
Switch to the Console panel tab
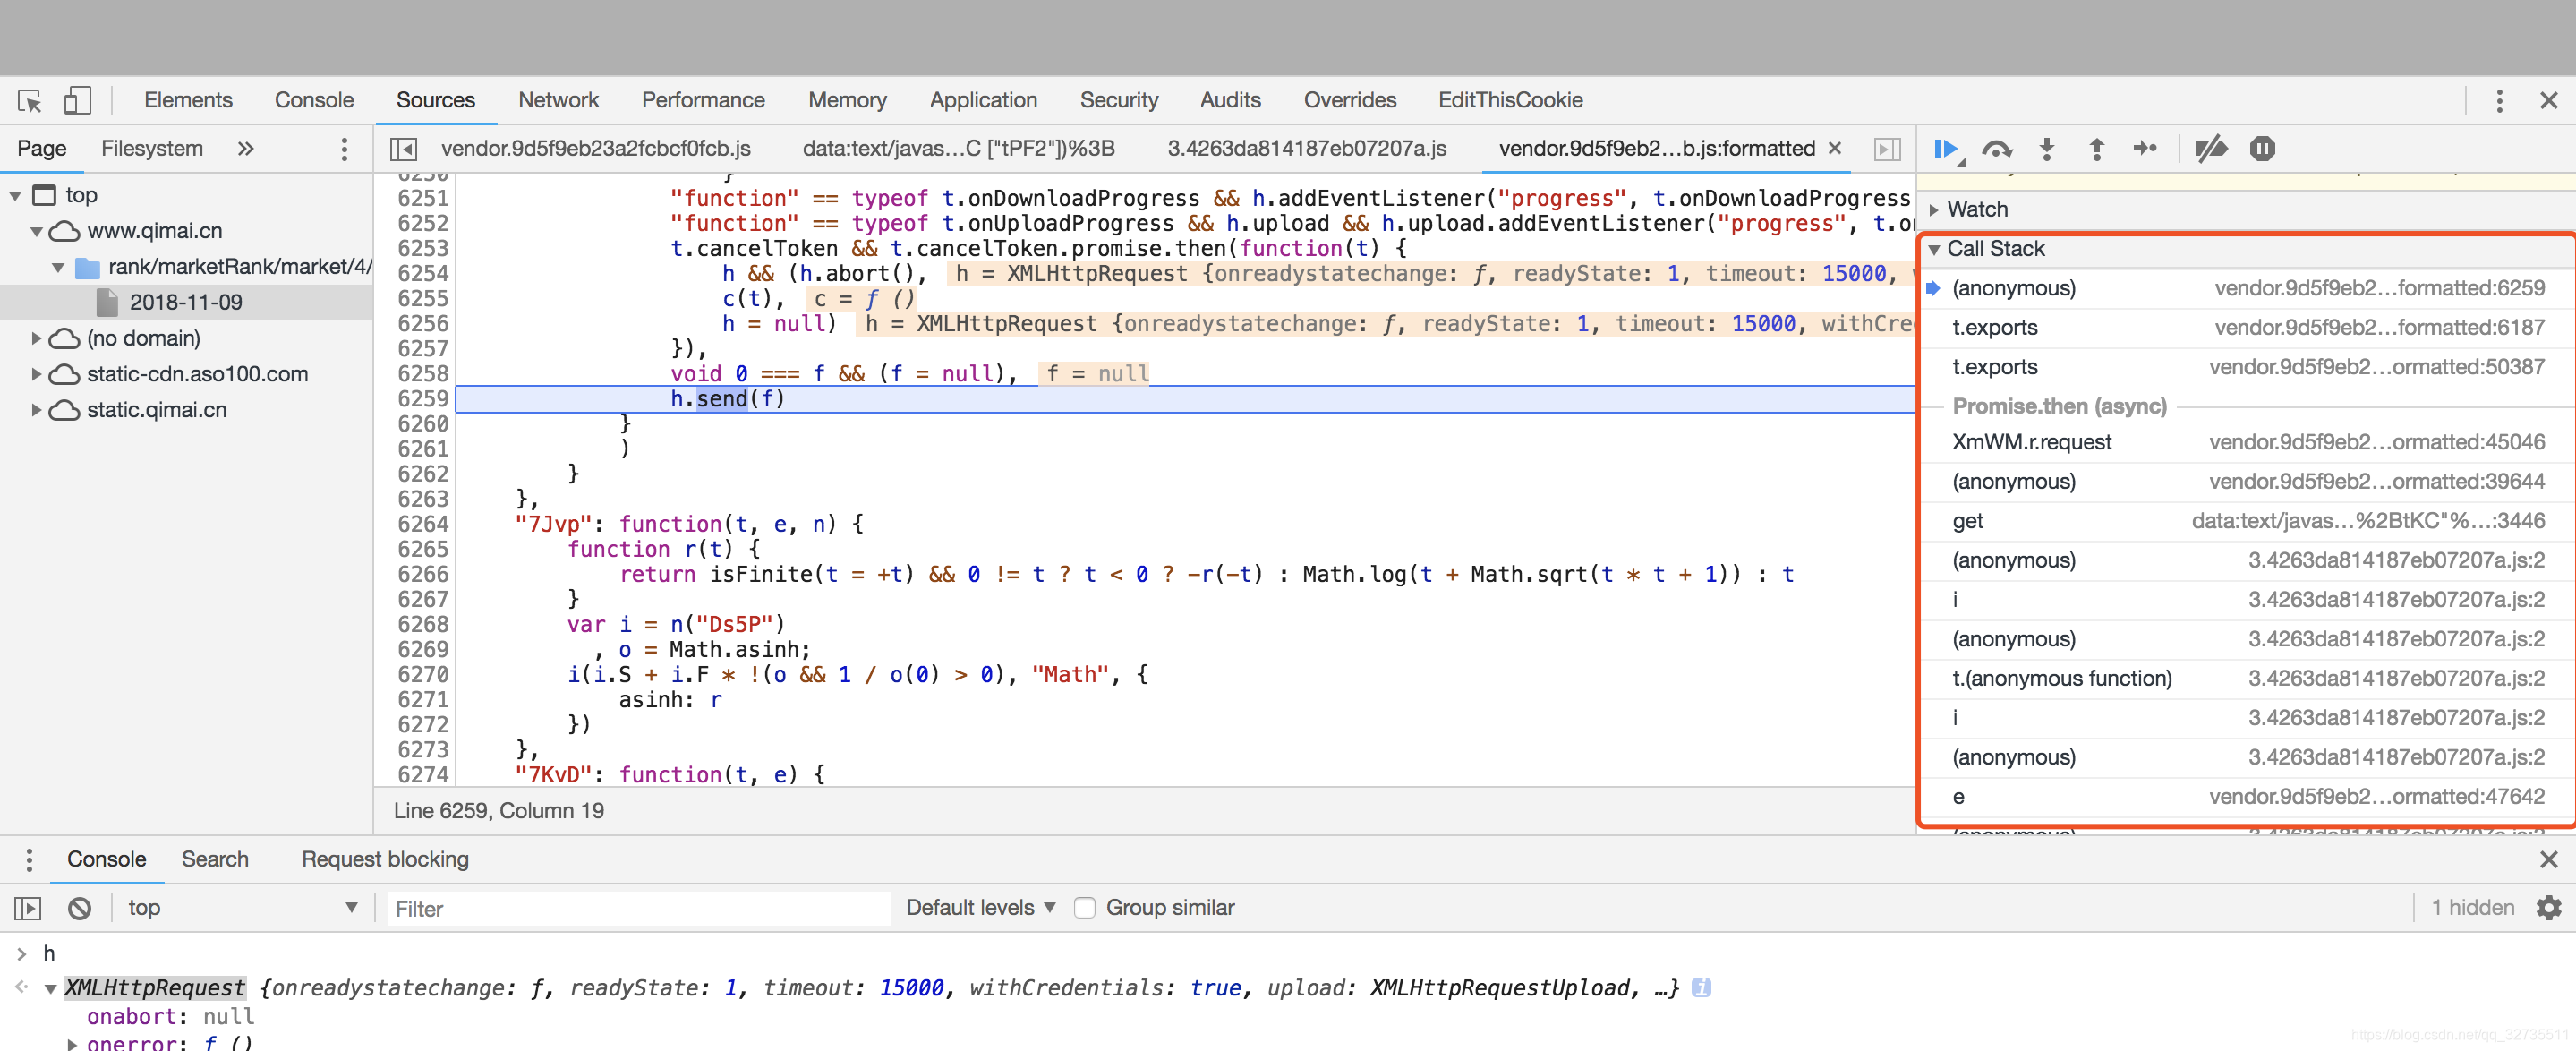tap(314, 100)
